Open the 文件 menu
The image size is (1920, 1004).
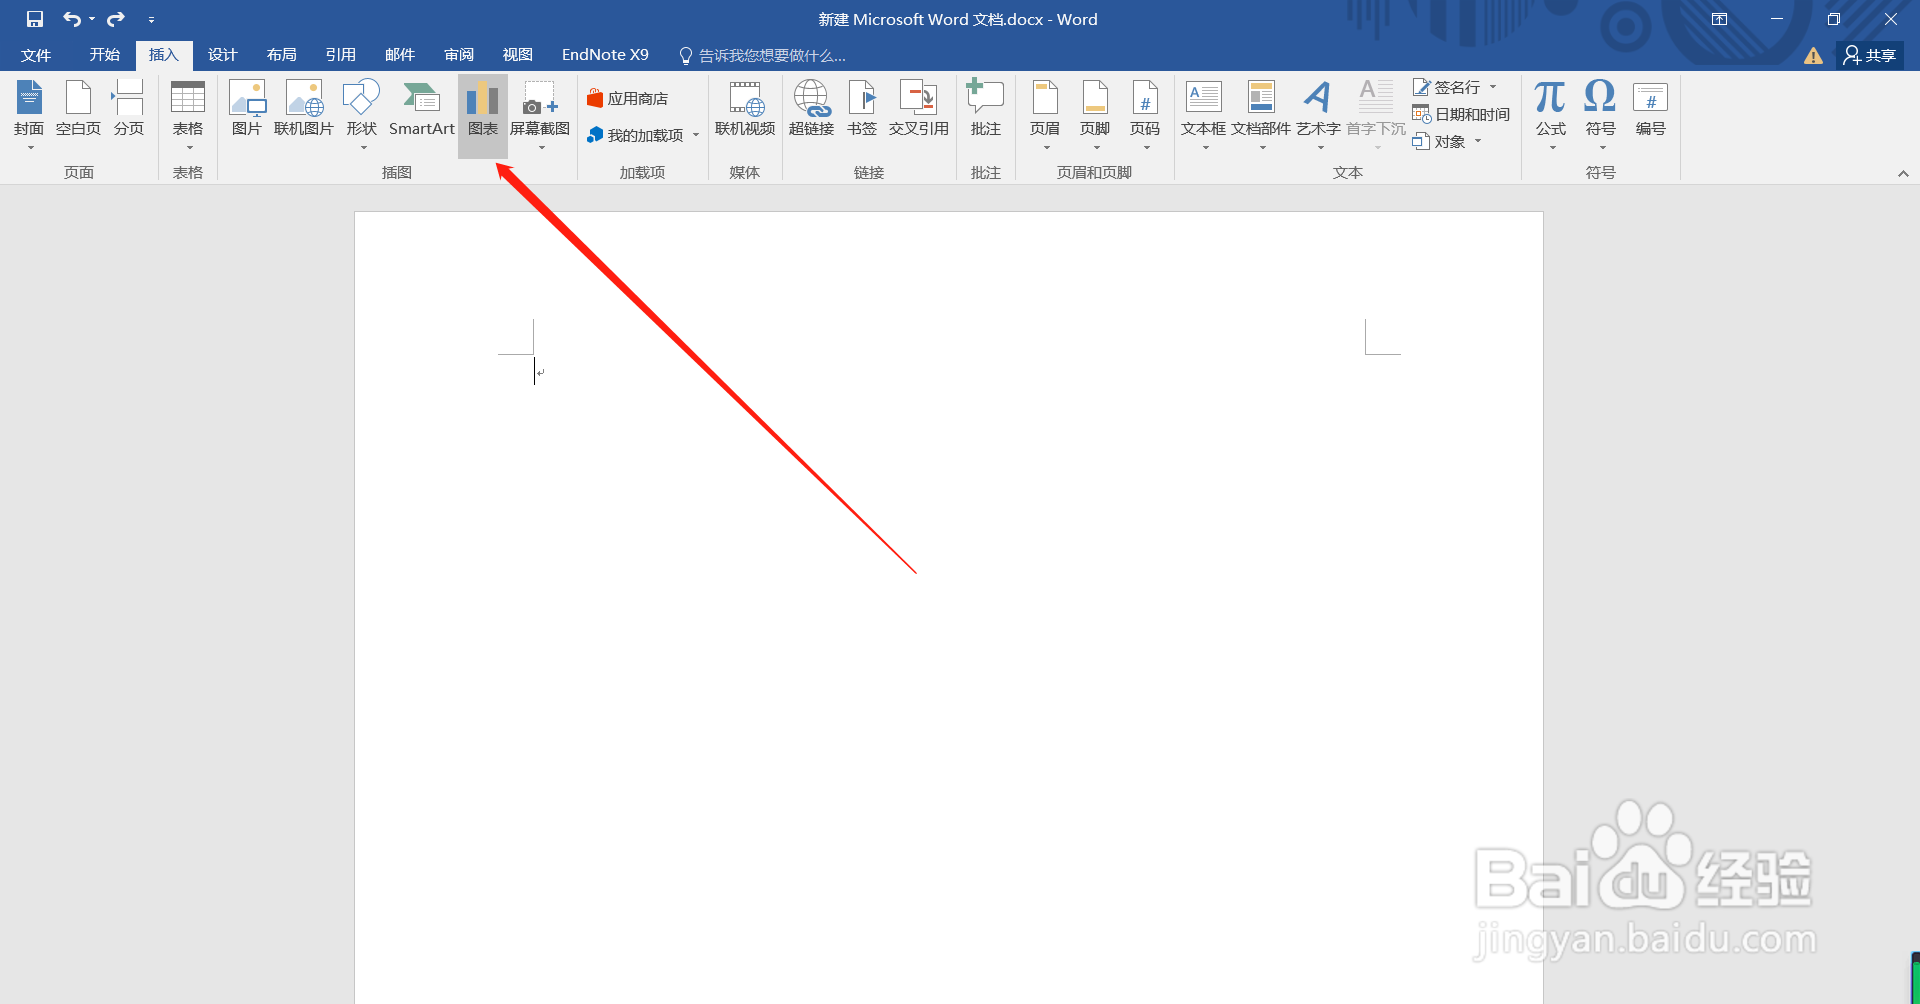coord(36,55)
